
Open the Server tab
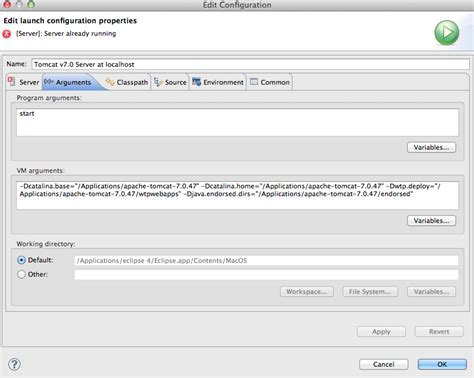[x=24, y=82]
